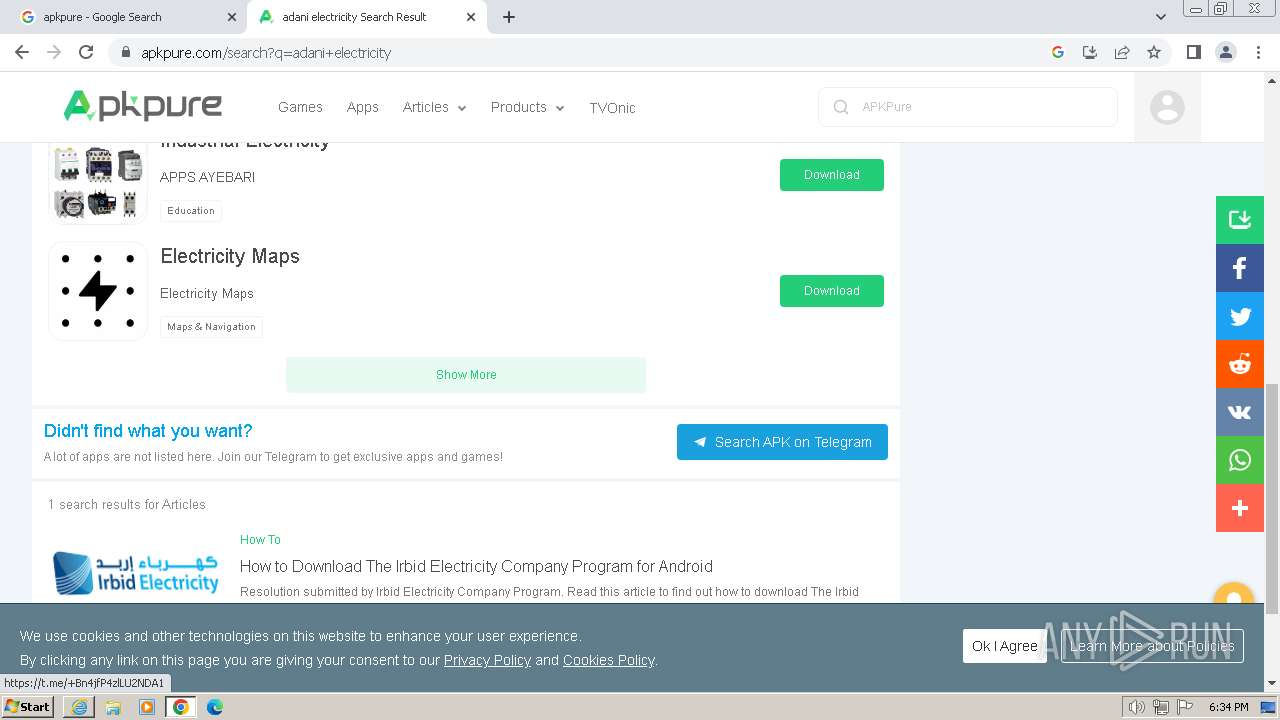
Task: Open the Games nav item
Action: click(300, 107)
